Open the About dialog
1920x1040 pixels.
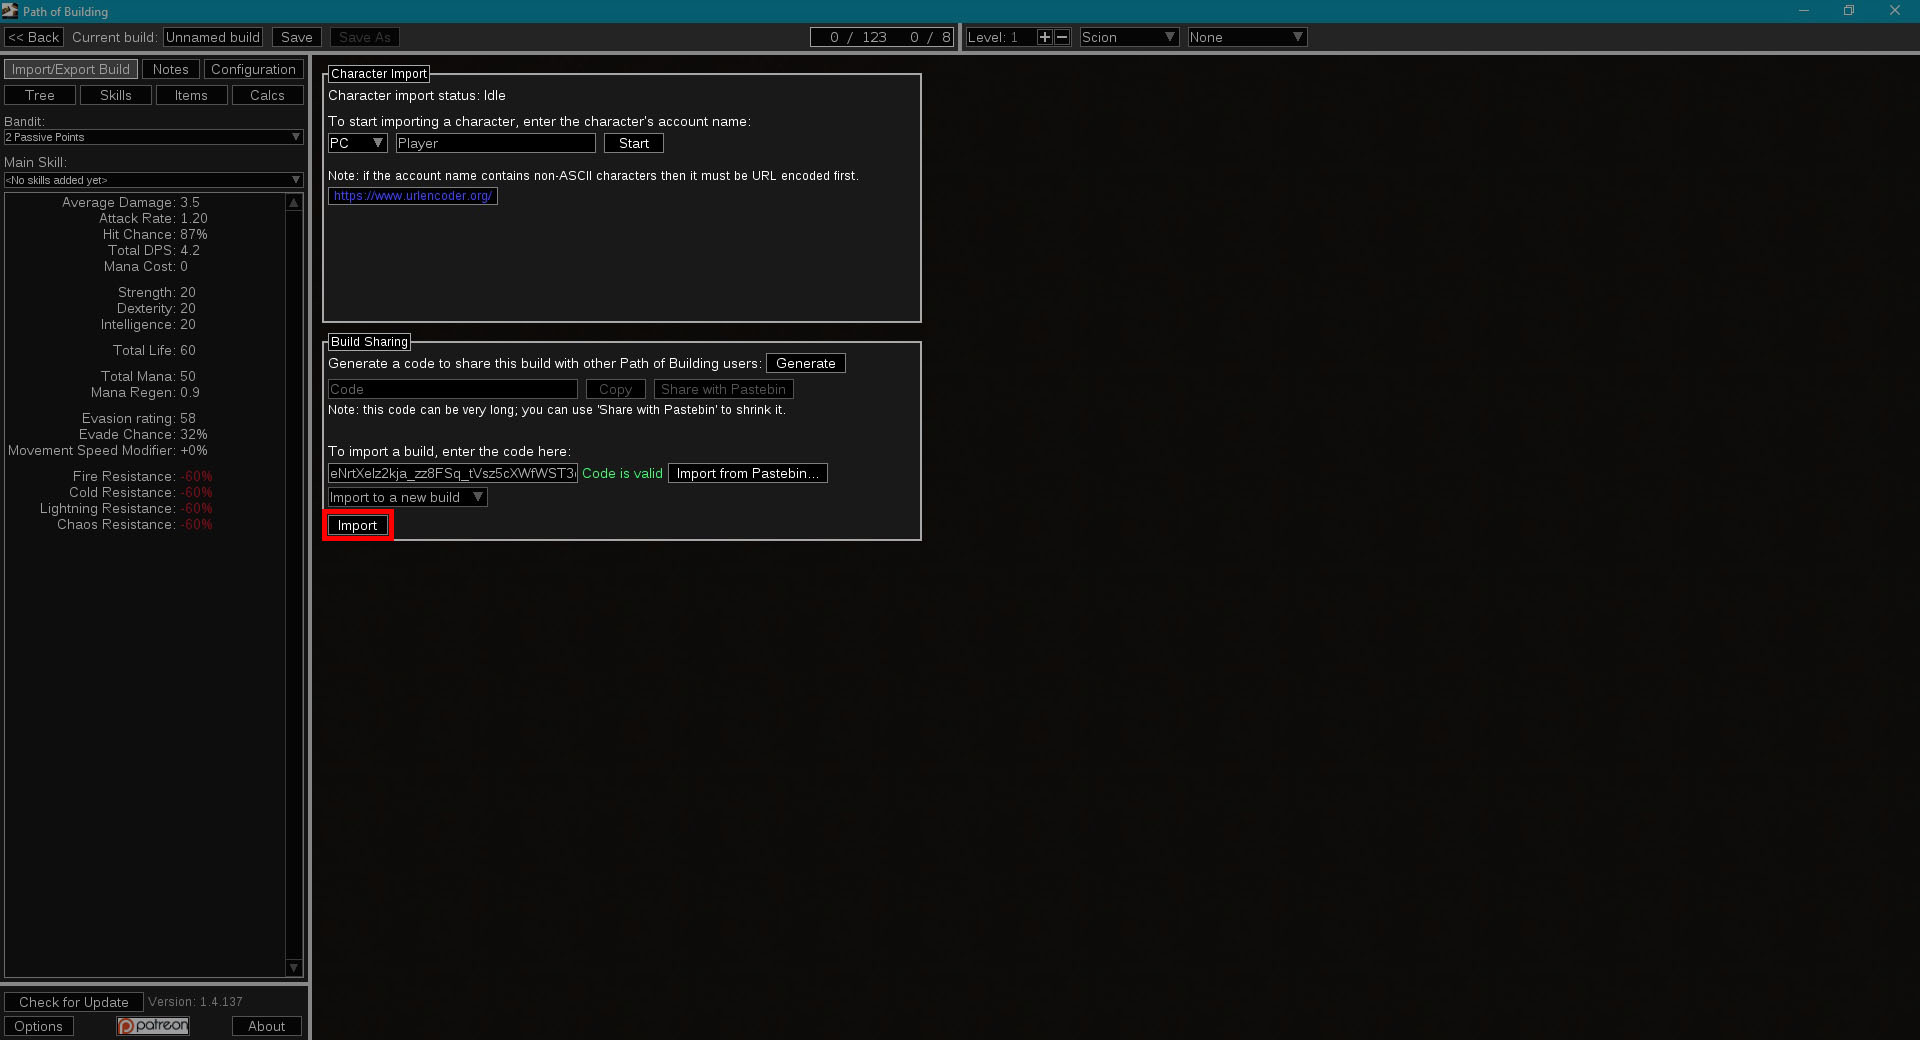(x=267, y=1026)
